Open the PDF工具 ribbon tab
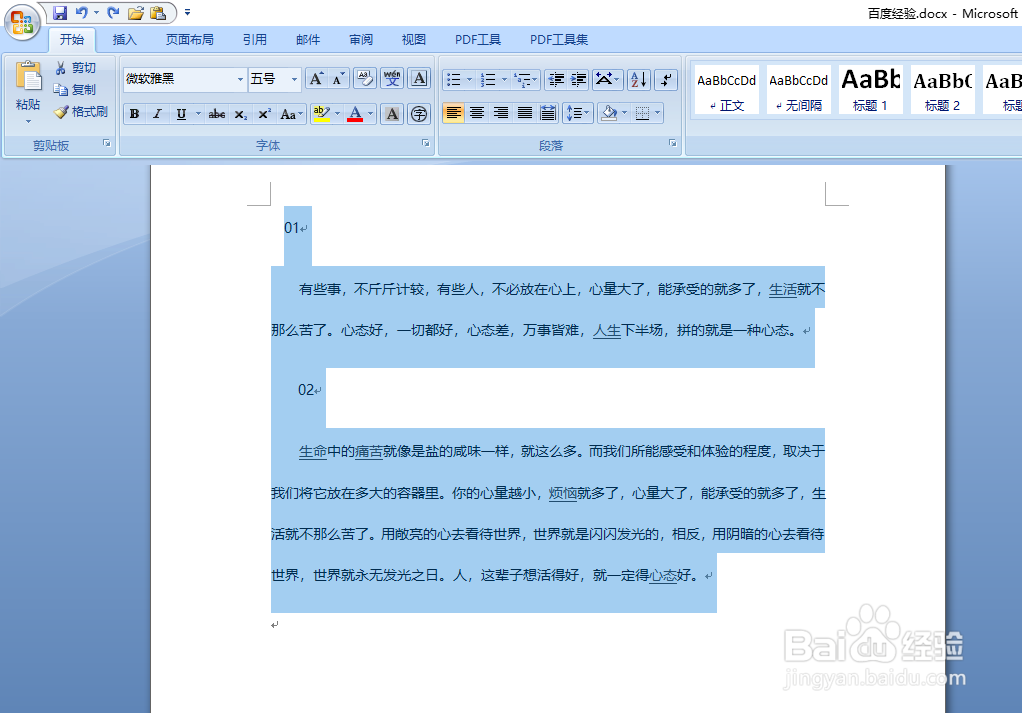 click(x=477, y=39)
